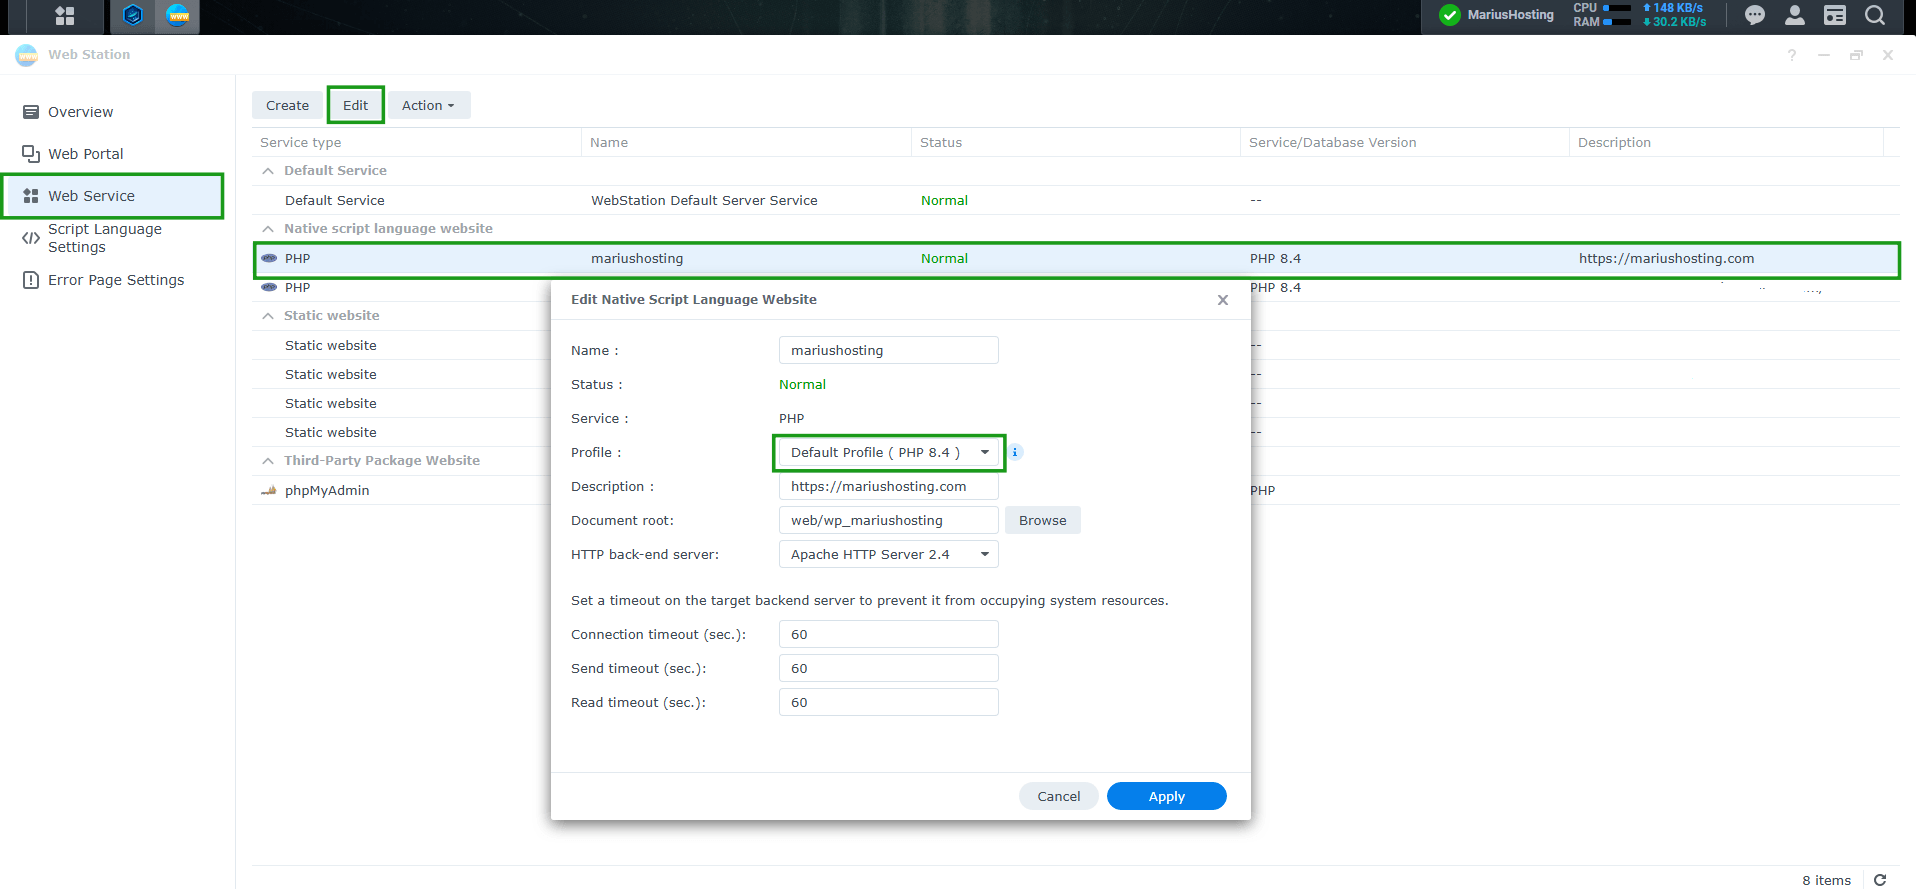The width and height of the screenshot is (1916, 889).
Task: Open the DSM search magnifier icon
Action: (x=1875, y=15)
